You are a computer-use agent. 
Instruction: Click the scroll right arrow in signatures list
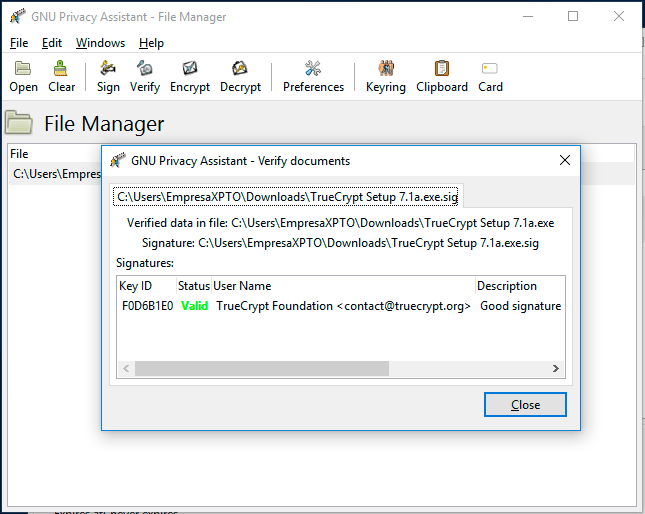pos(556,368)
